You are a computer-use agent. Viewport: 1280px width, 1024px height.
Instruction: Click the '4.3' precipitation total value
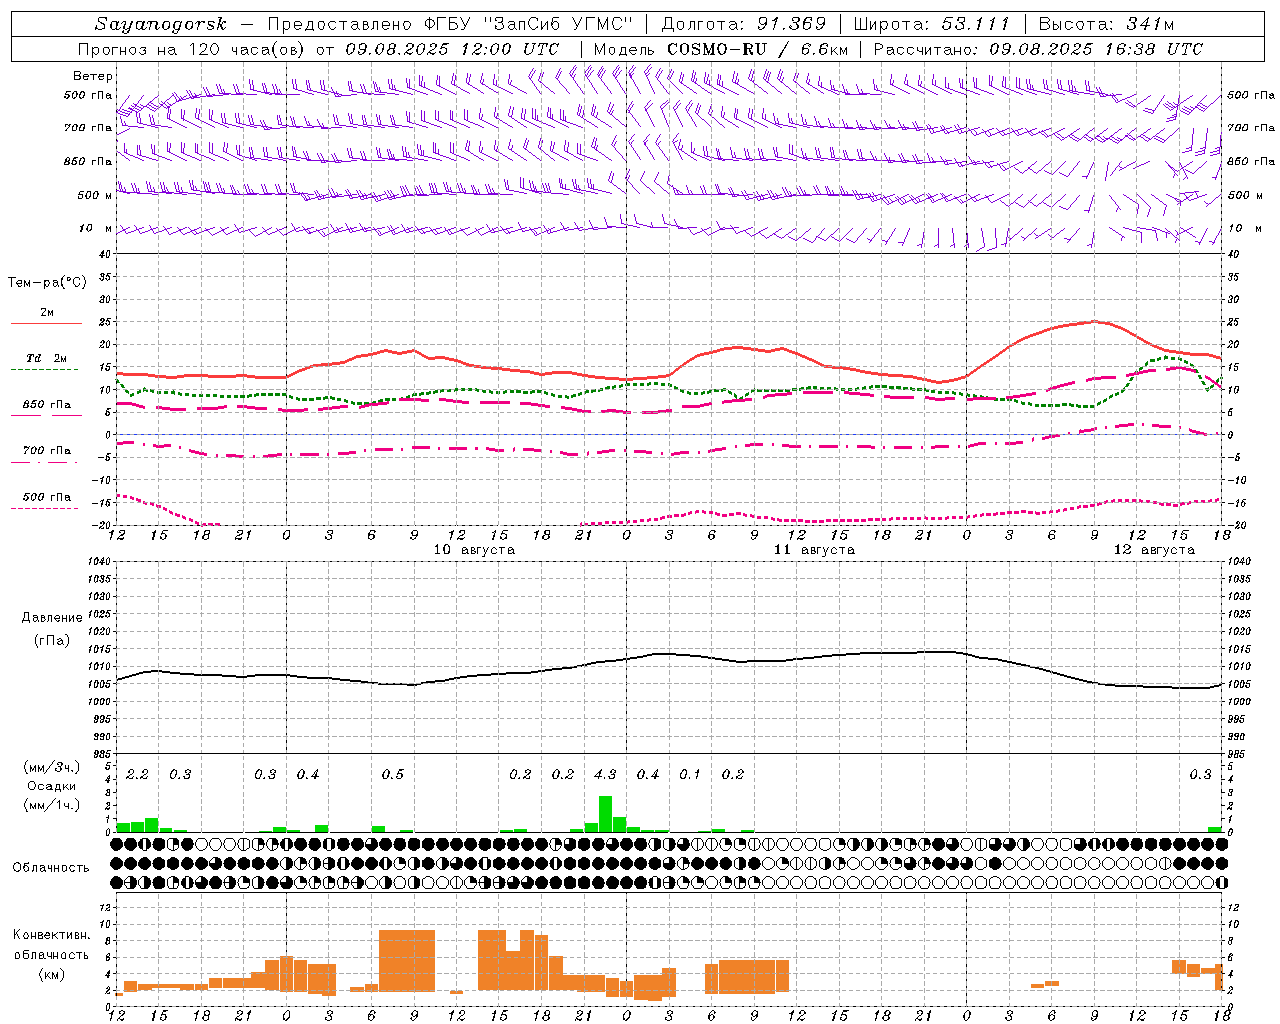[605, 774]
